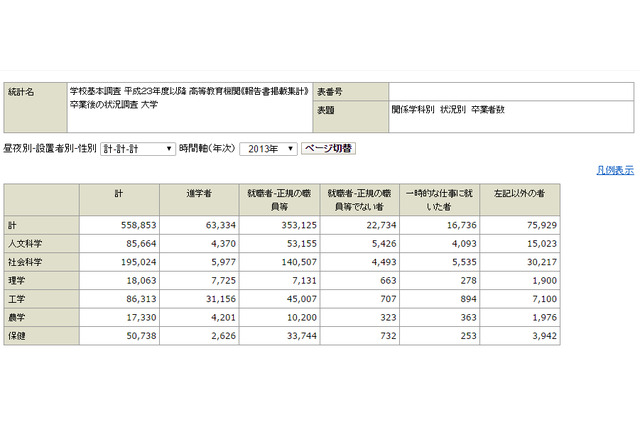Screen dimensions: 640x426
Task: Select cell value 4,093
Action: [x=464, y=244]
